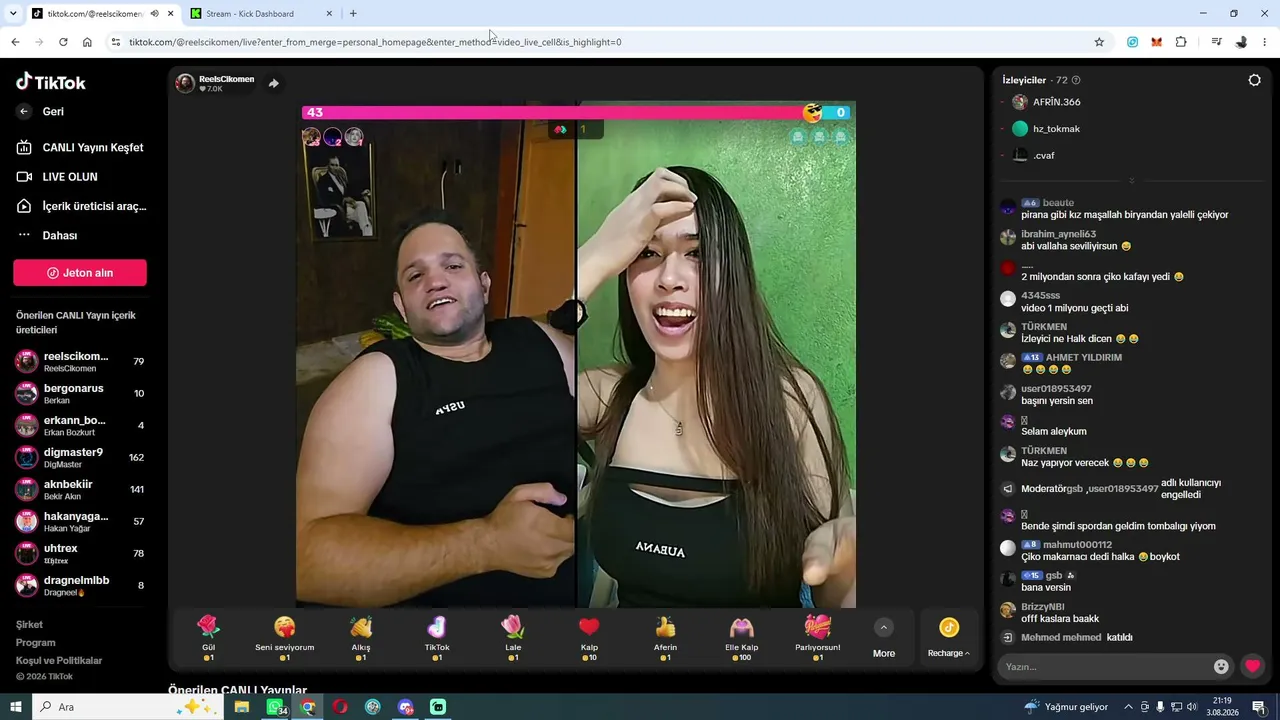Send the Aferin thumbs-up gift
Screen dimensions: 1280x720
tap(665, 637)
